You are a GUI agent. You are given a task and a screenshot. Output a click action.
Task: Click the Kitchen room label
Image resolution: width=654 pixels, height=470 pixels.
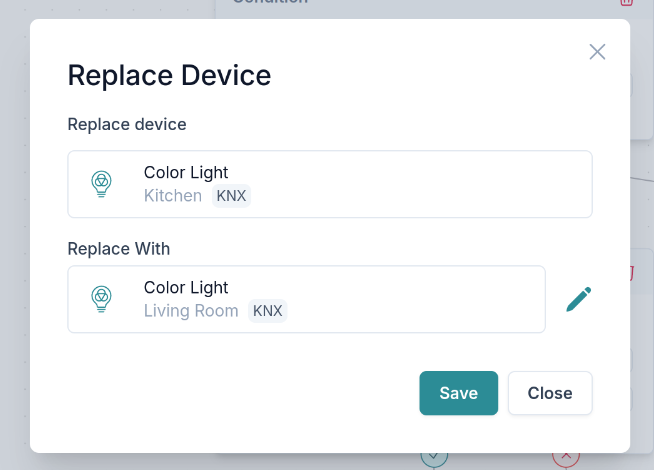173,196
